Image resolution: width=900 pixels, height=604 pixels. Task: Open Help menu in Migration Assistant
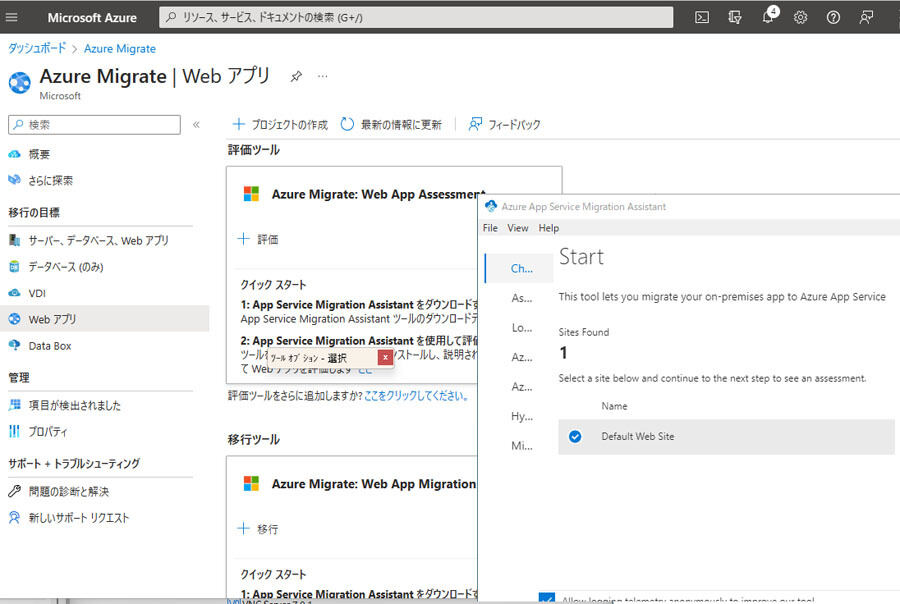pos(549,228)
